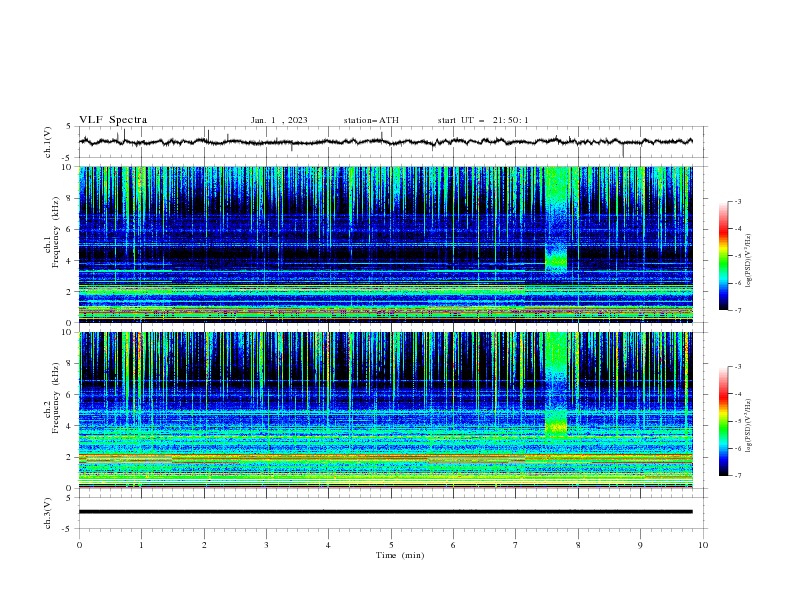Image resolution: width=792 pixels, height=612 pixels.
Task: Click the "start UT = 21:50:1" text
Action: pos(483,120)
